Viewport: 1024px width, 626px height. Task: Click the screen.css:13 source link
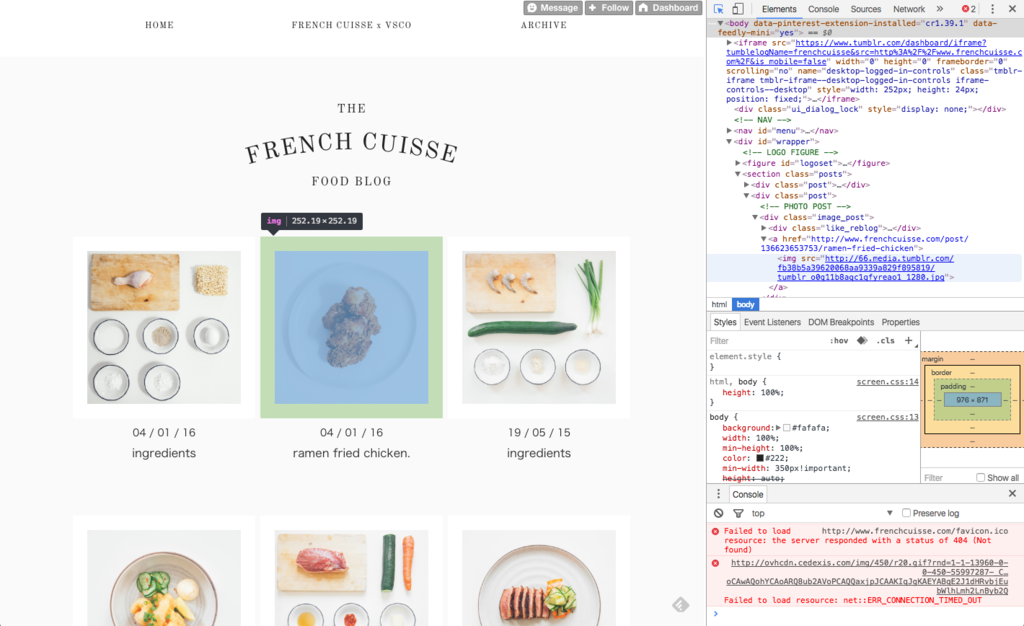pos(888,417)
